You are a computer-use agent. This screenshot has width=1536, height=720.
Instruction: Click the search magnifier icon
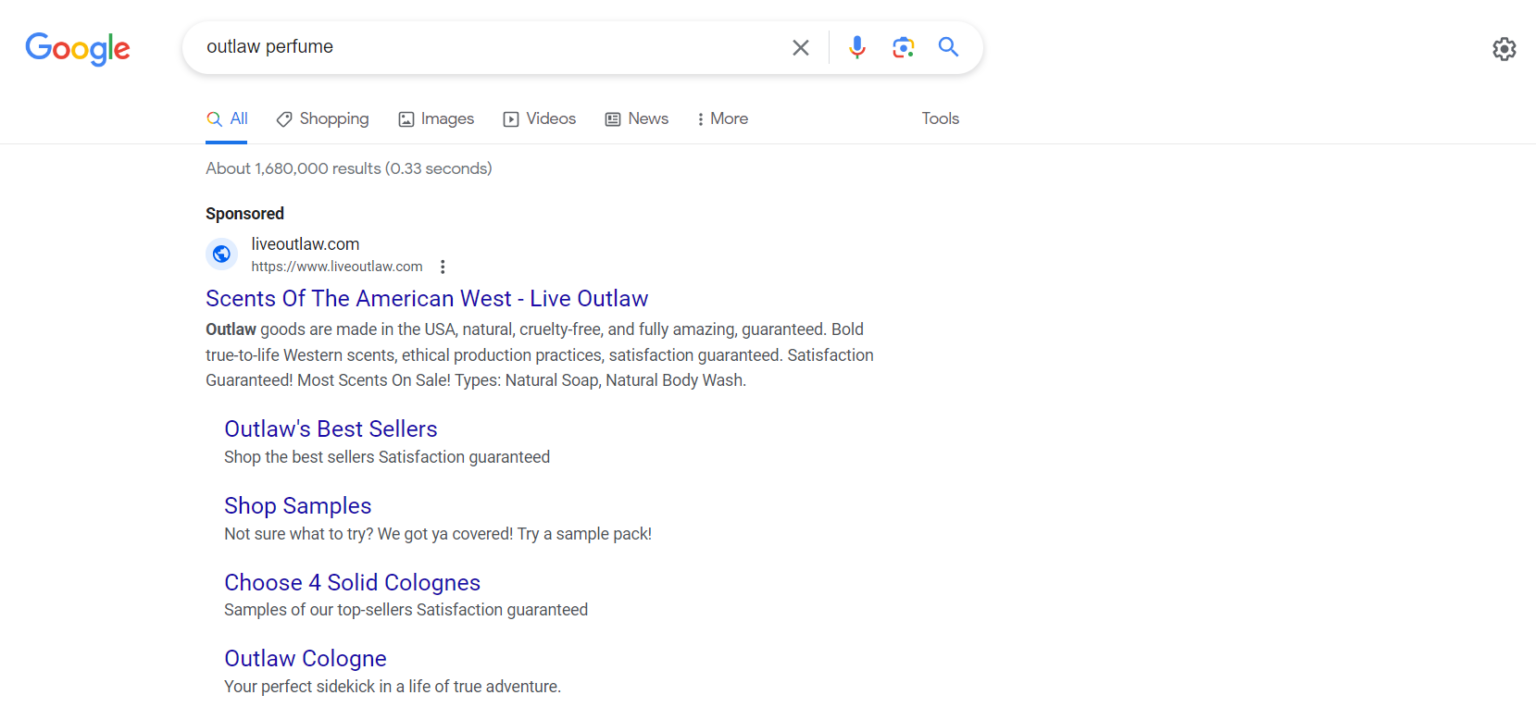pos(948,47)
